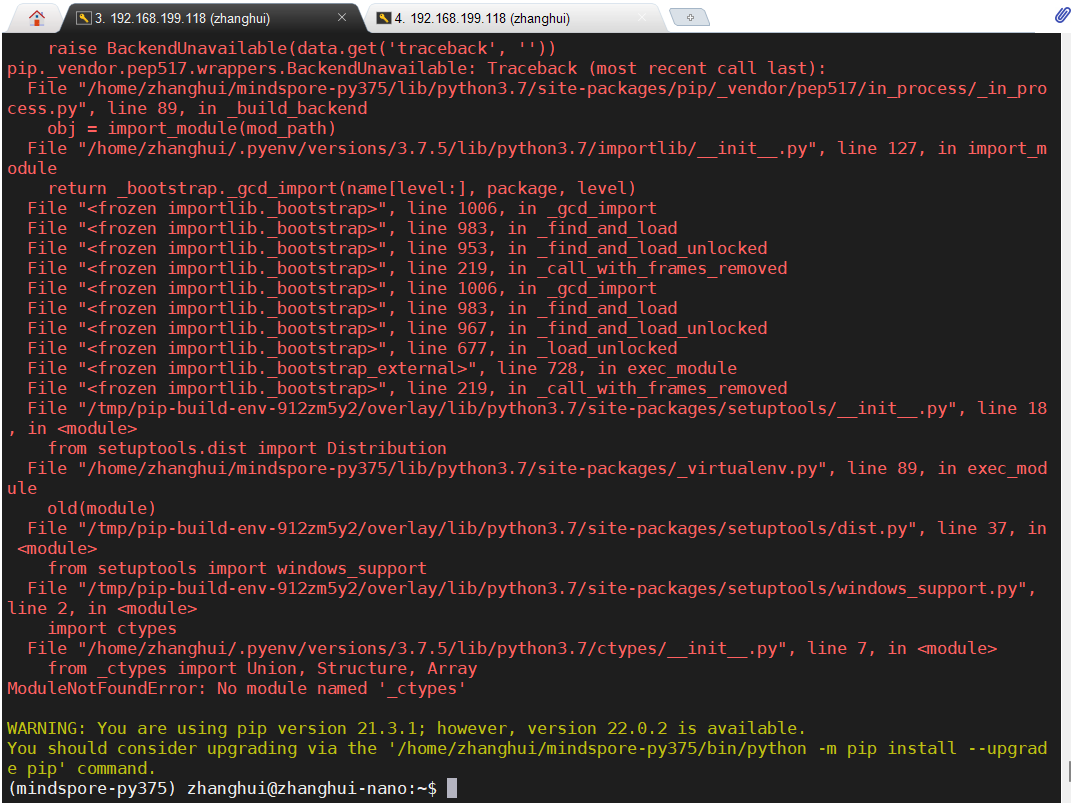Screen dimensions: 1071x809
Task: Close session tab 4
Action: tap(642, 18)
